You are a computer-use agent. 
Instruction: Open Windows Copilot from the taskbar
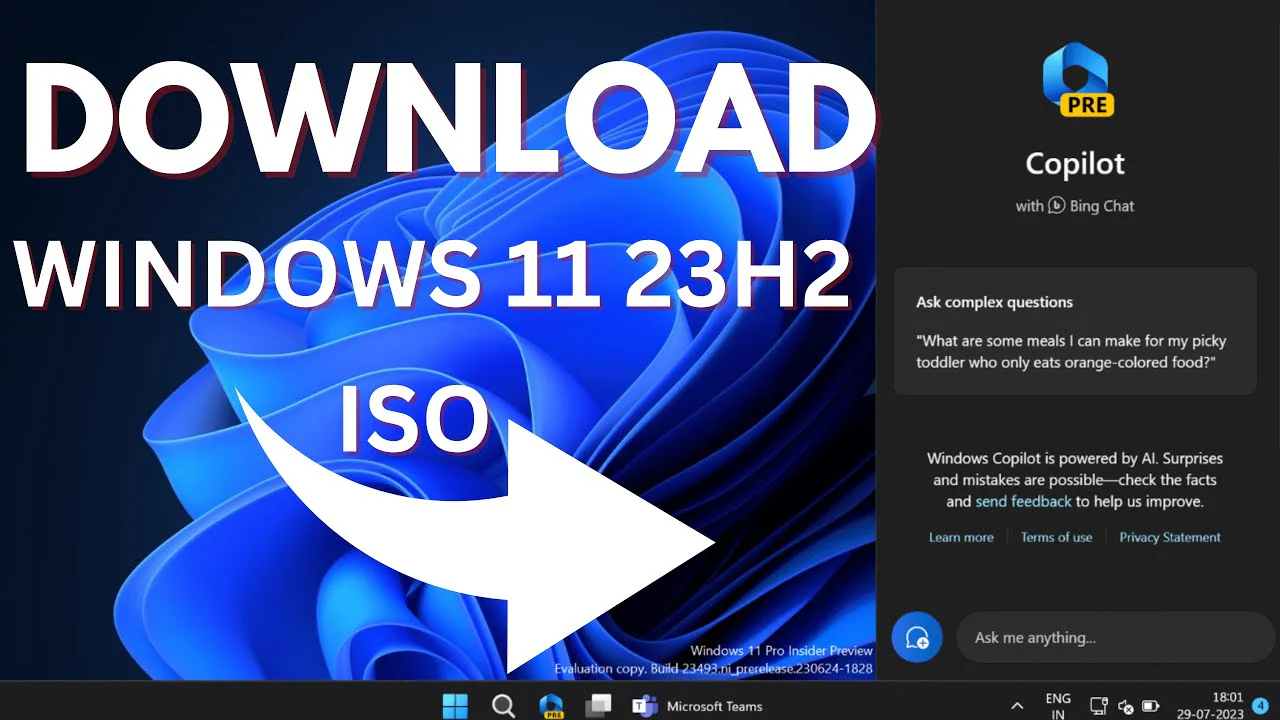click(x=551, y=705)
